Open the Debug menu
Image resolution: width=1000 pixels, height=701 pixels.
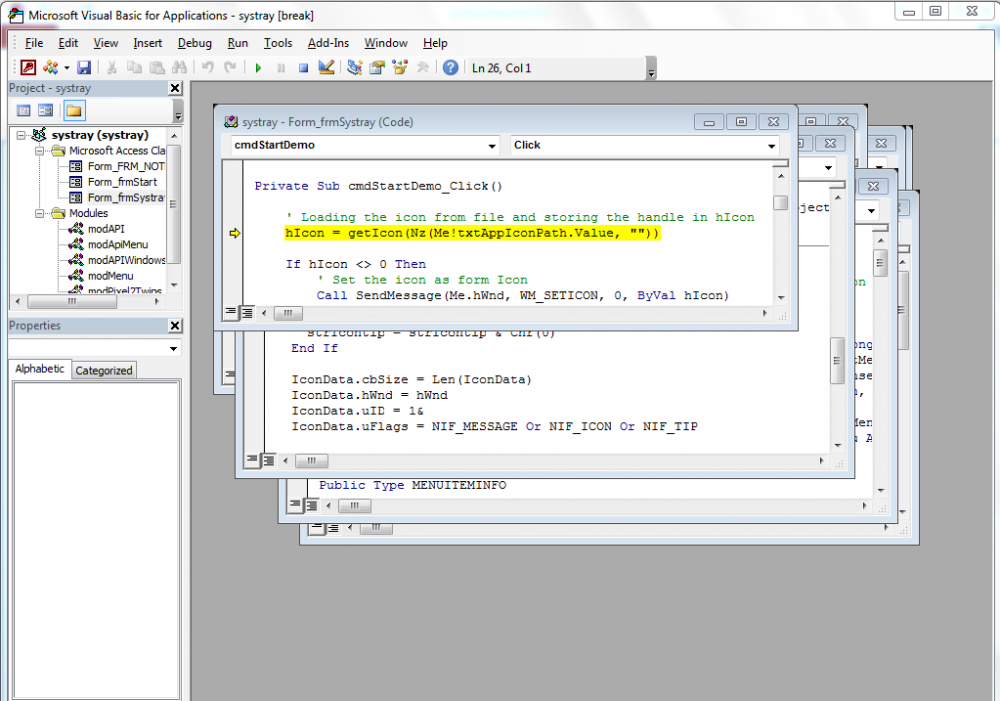pyautogui.click(x=195, y=43)
